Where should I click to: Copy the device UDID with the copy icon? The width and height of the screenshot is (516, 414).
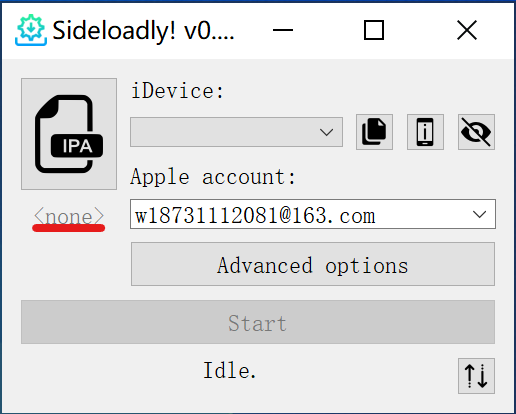click(374, 132)
